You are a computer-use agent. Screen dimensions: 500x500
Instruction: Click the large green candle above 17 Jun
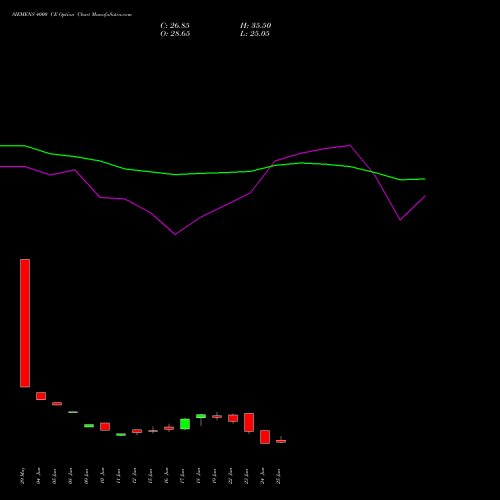pyautogui.click(x=185, y=424)
